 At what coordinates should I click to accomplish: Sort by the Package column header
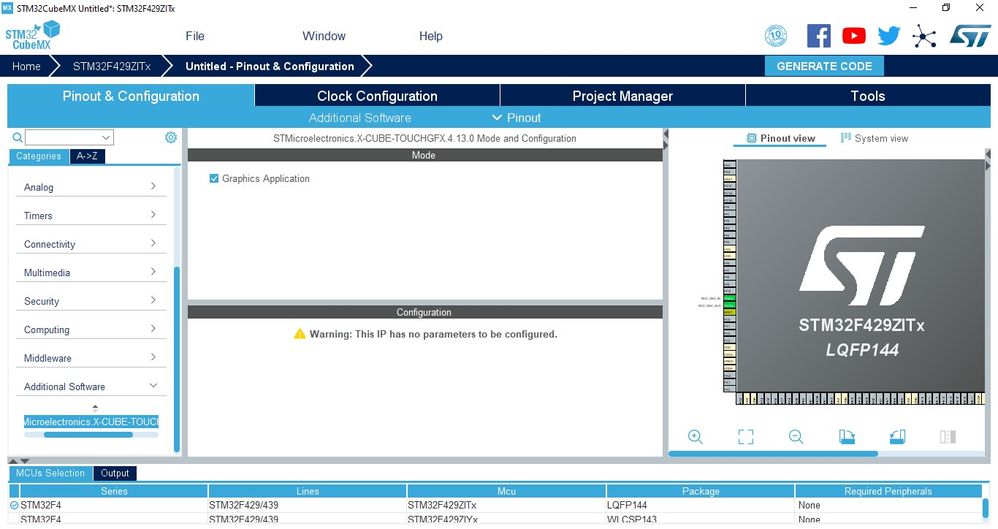701,491
